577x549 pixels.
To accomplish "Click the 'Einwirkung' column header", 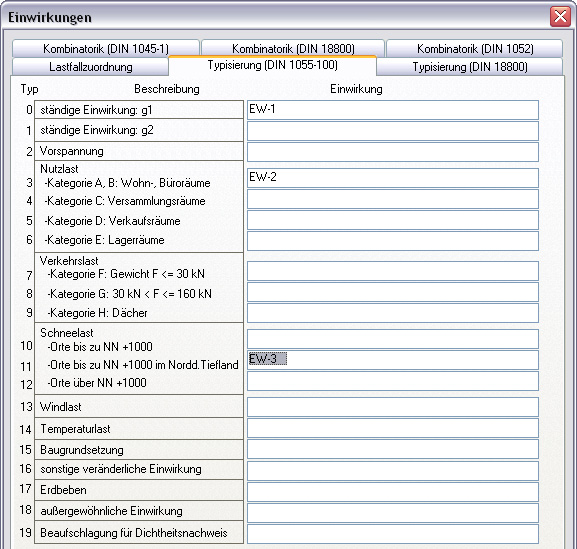I will coord(356,89).
